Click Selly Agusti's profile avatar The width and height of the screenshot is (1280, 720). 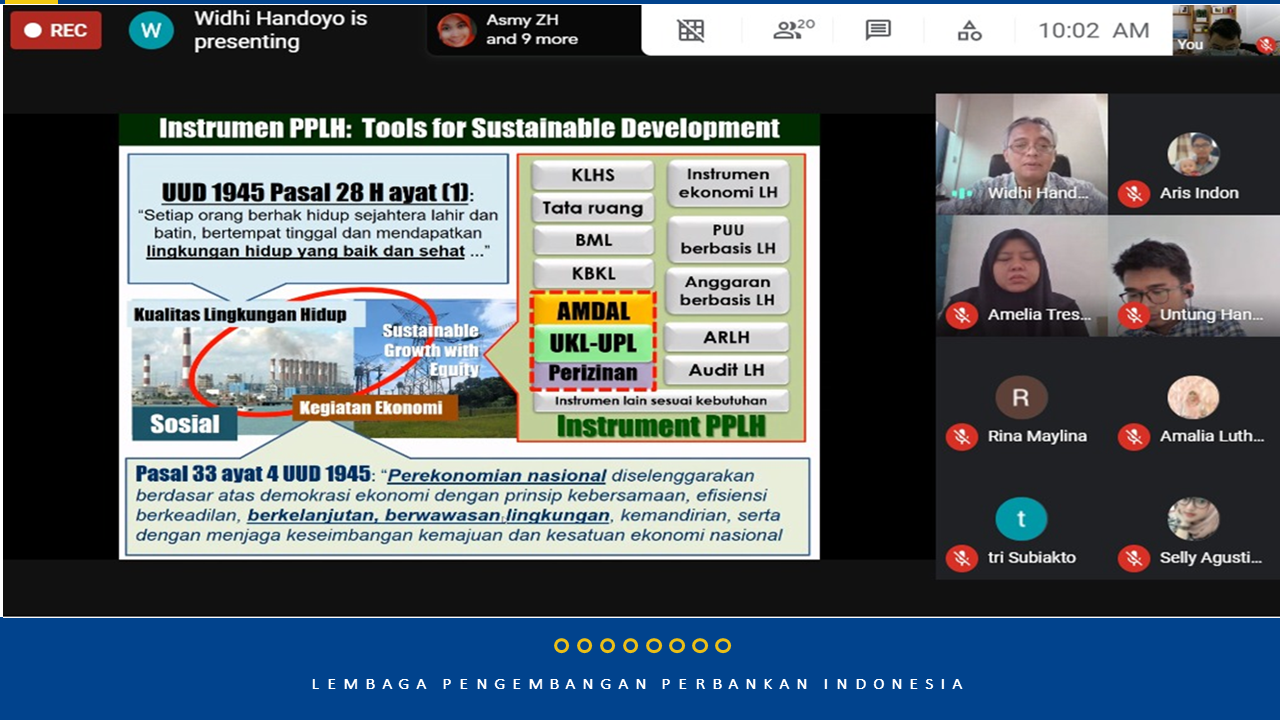click(x=1193, y=519)
